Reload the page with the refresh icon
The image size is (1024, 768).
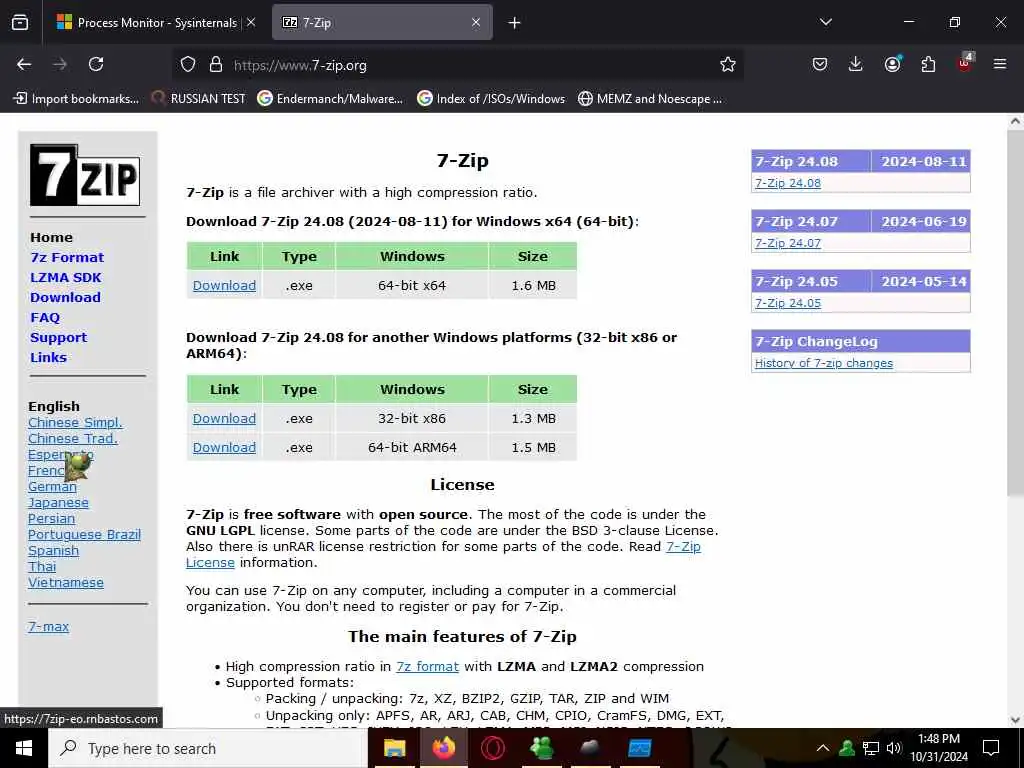(x=96, y=64)
